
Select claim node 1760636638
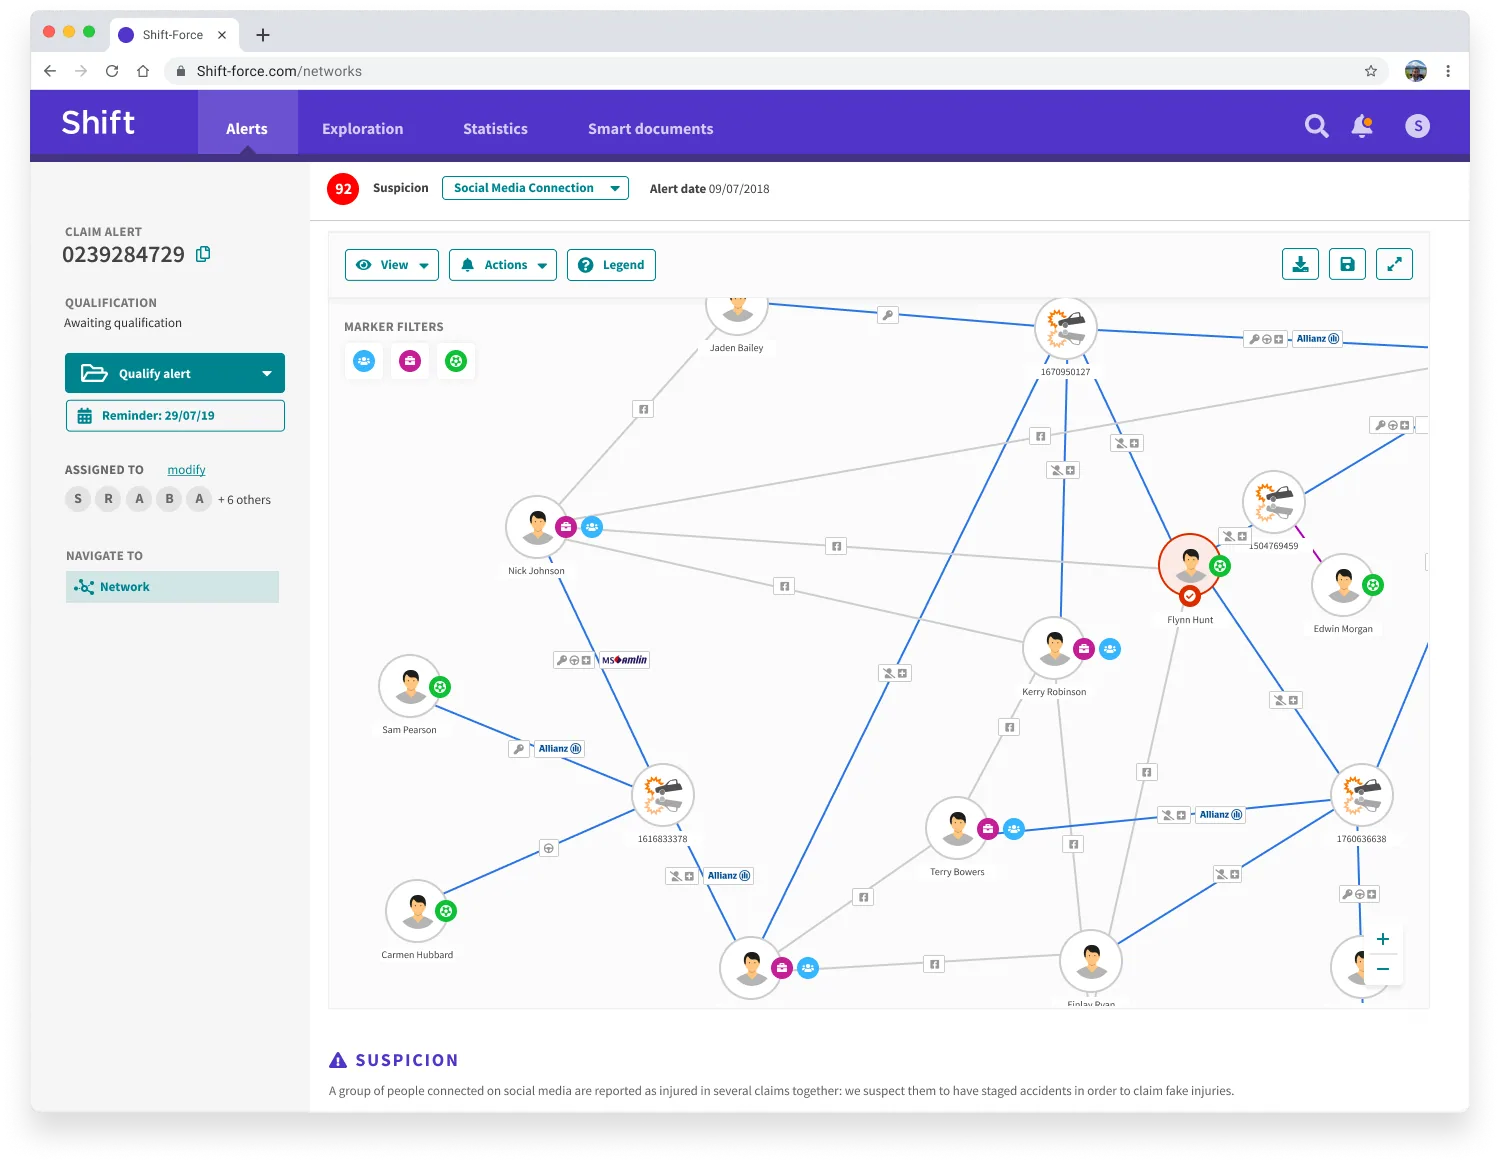coord(1362,796)
